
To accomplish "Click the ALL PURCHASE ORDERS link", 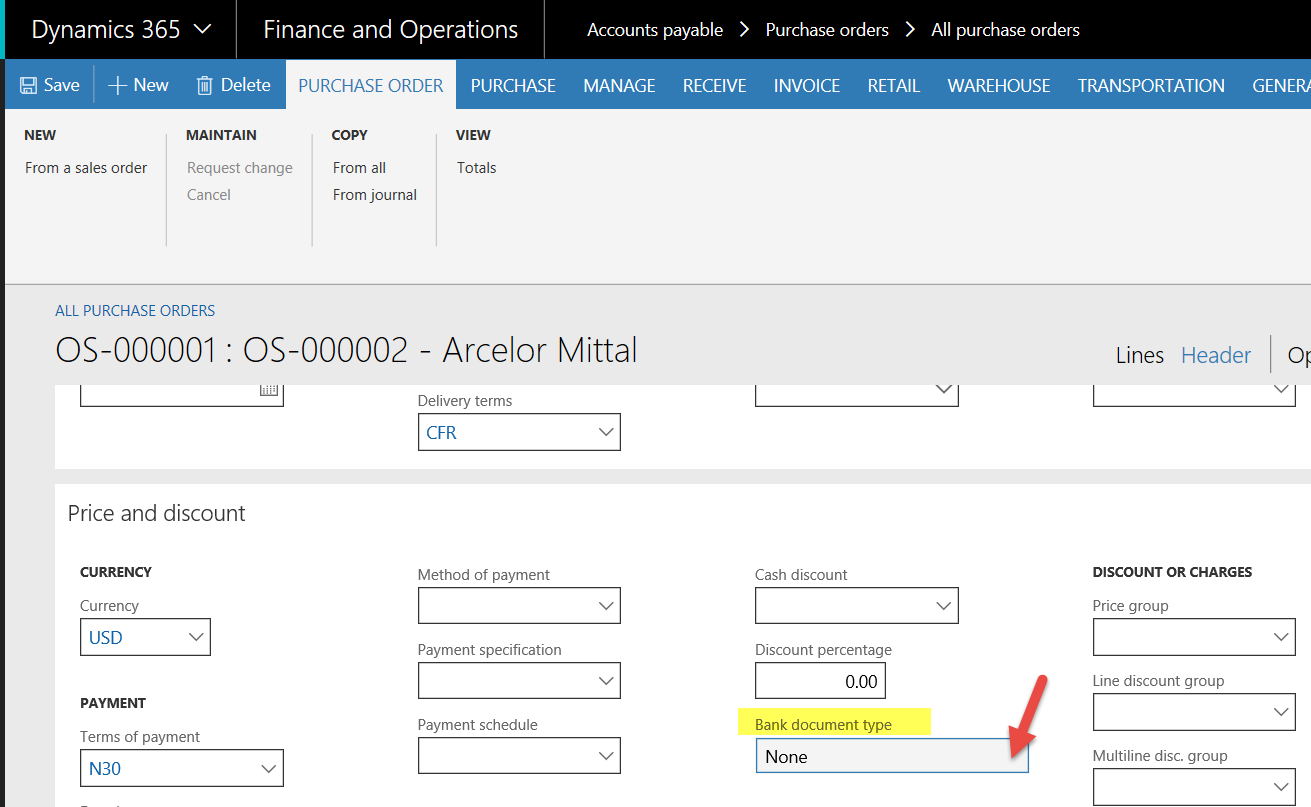I will click(x=135, y=311).
